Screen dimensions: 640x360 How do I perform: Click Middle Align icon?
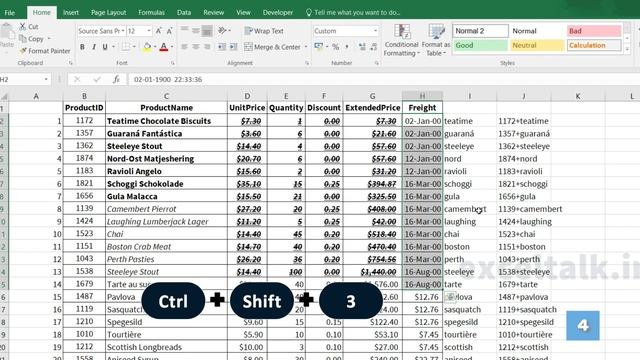pyautogui.click(x=196, y=31)
